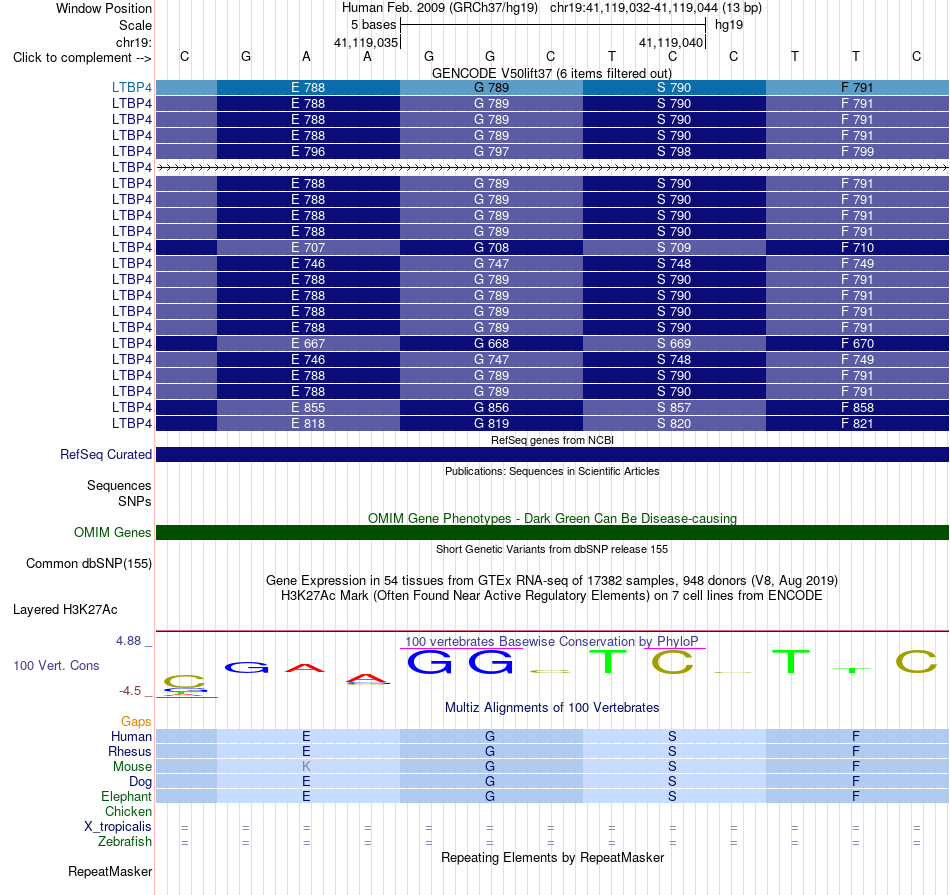Open the RepeatMasker track label

(x=110, y=871)
